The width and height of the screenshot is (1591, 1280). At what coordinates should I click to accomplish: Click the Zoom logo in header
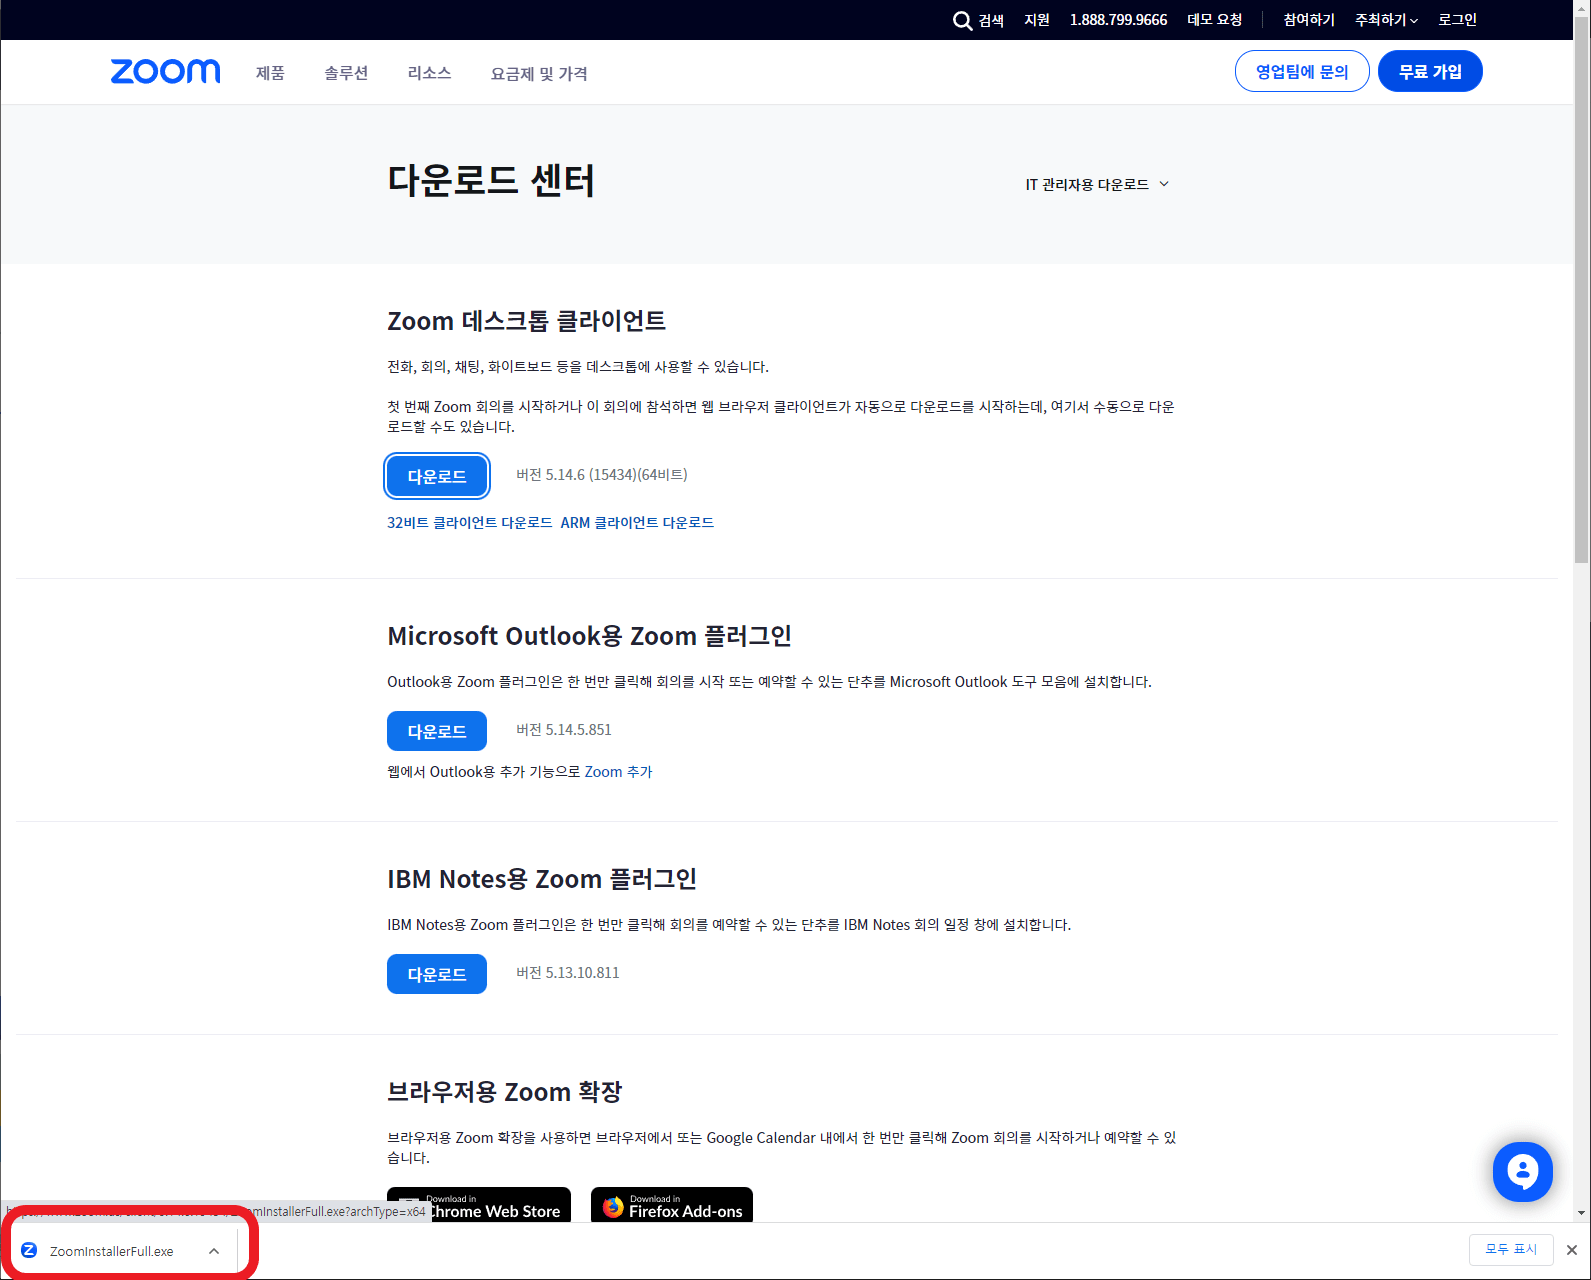[x=165, y=72]
